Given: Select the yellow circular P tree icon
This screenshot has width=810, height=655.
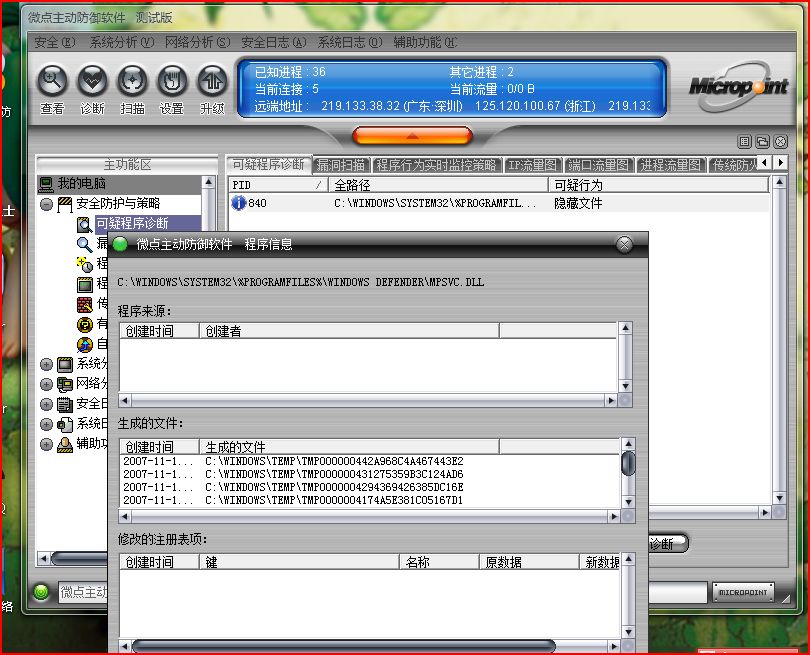Looking at the screenshot, I should [84, 324].
